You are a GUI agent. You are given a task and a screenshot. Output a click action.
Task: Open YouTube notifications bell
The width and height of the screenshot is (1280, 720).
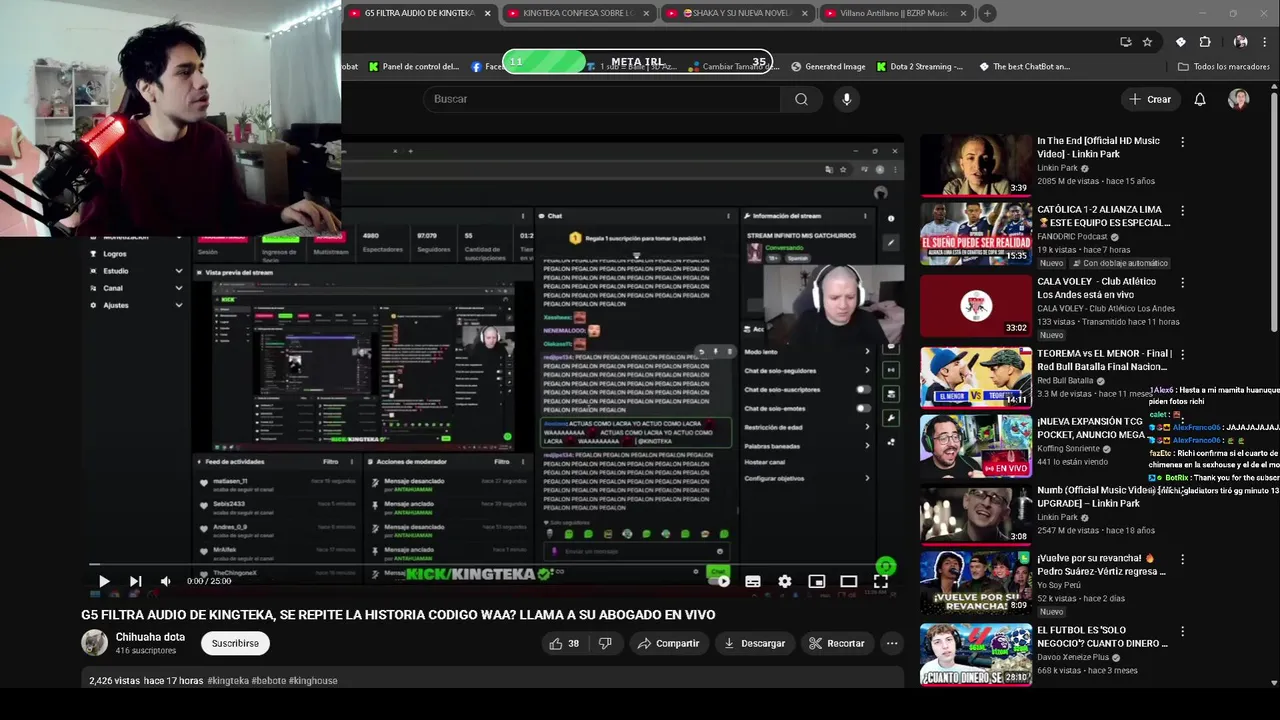tap(1200, 99)
